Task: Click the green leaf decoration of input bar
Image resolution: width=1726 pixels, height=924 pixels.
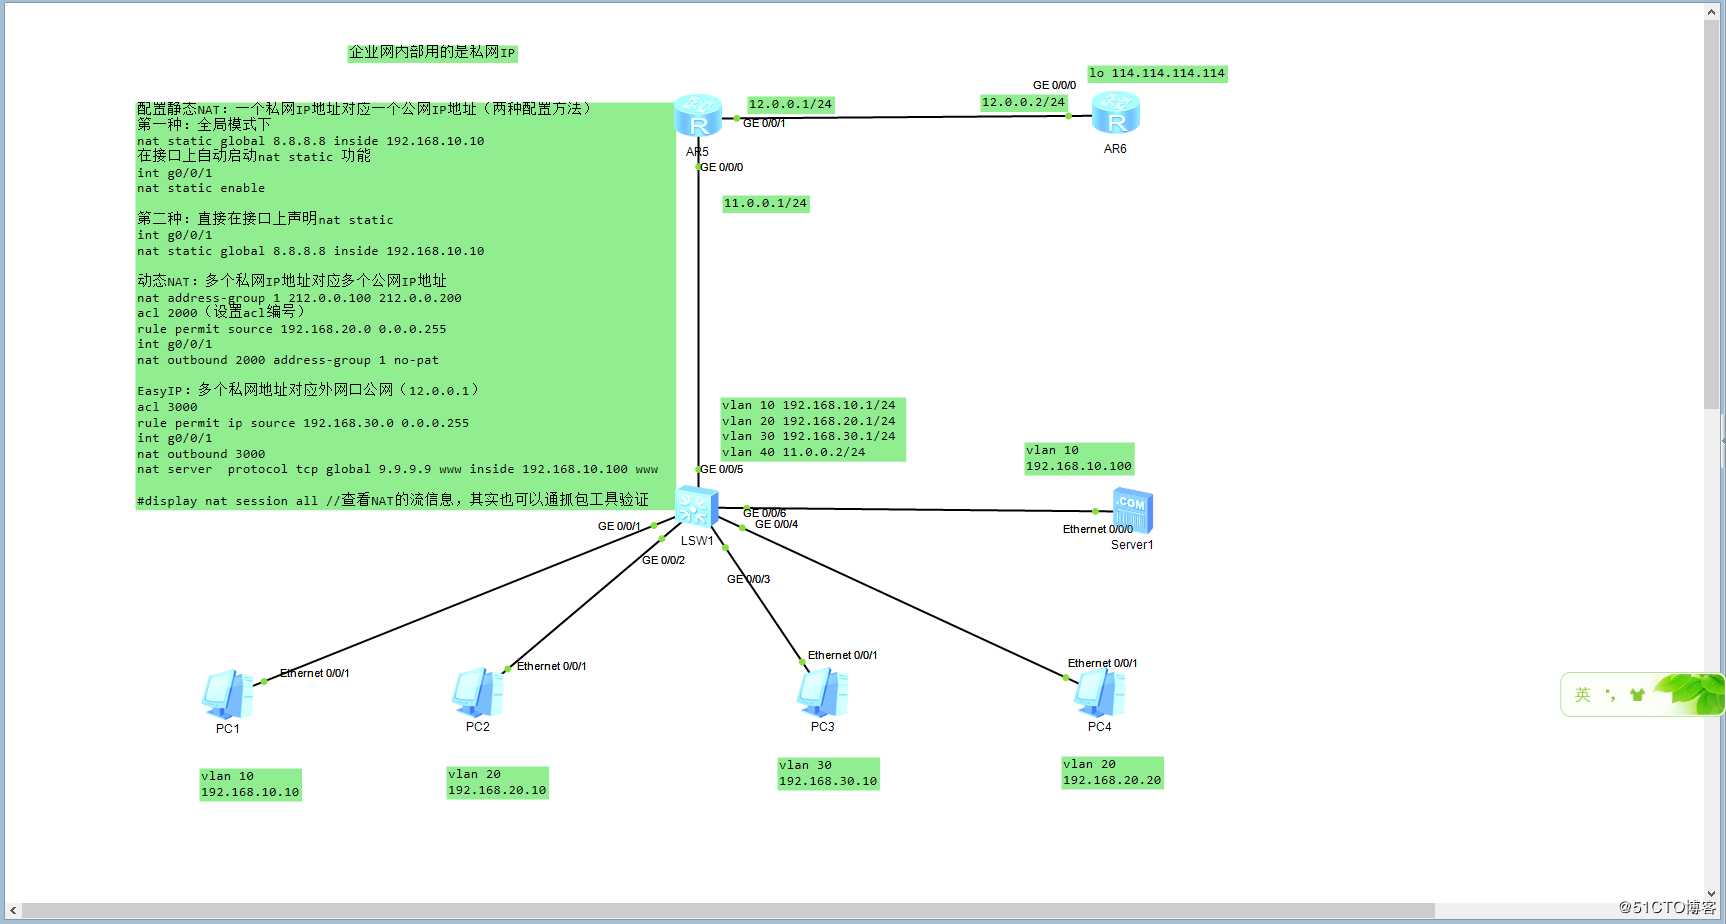Action: (x=1692, y=692)
